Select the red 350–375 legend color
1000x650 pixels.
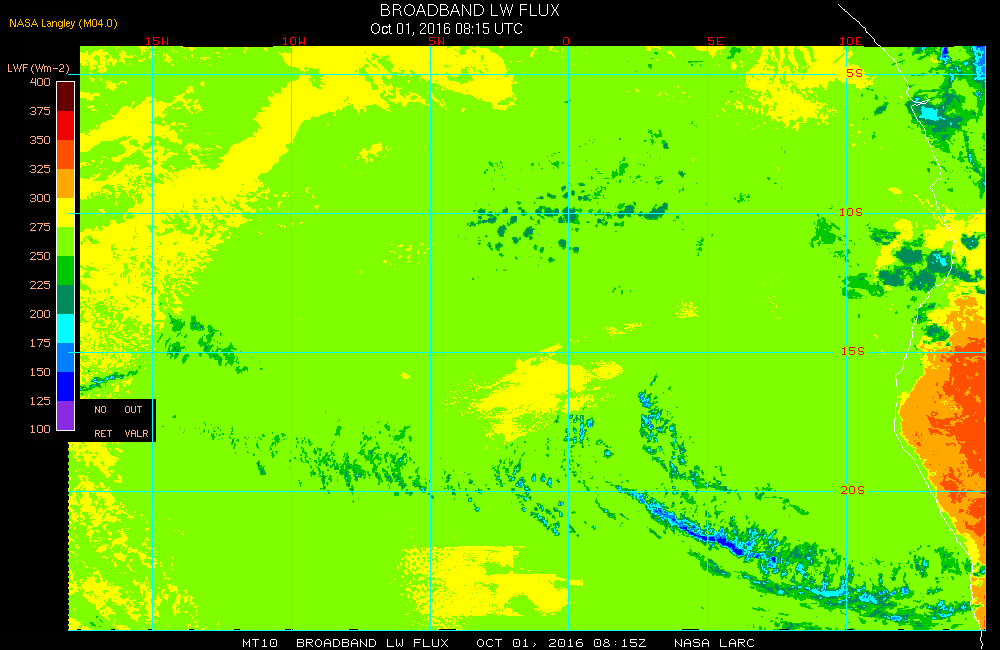(x=66, y=126)
